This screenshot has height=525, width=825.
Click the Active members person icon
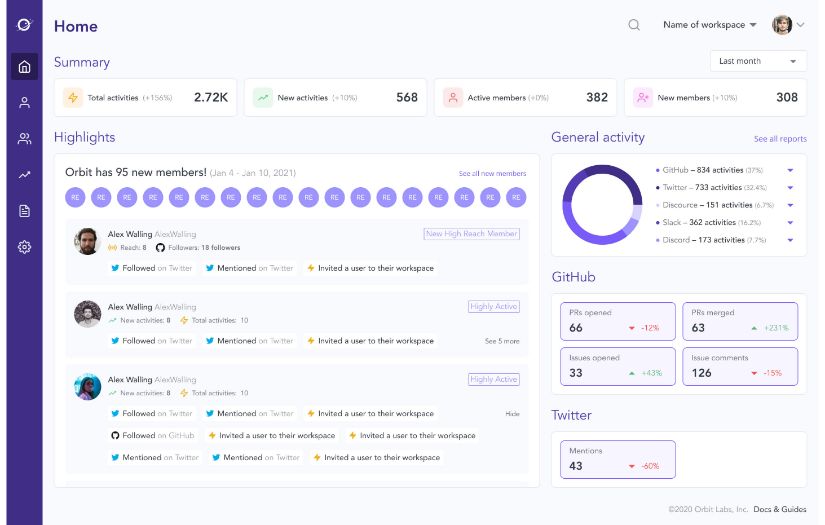[452, 97]
